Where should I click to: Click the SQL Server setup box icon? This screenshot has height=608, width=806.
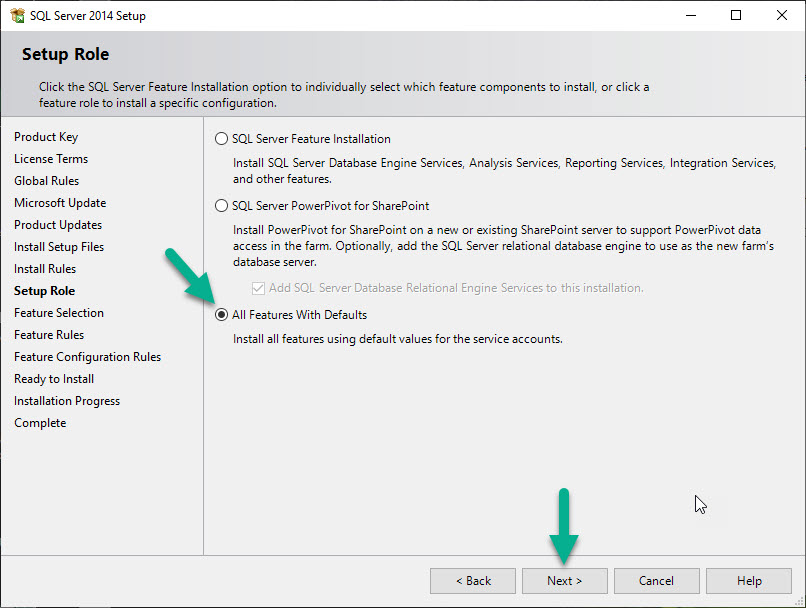click(x=17, y=16)
